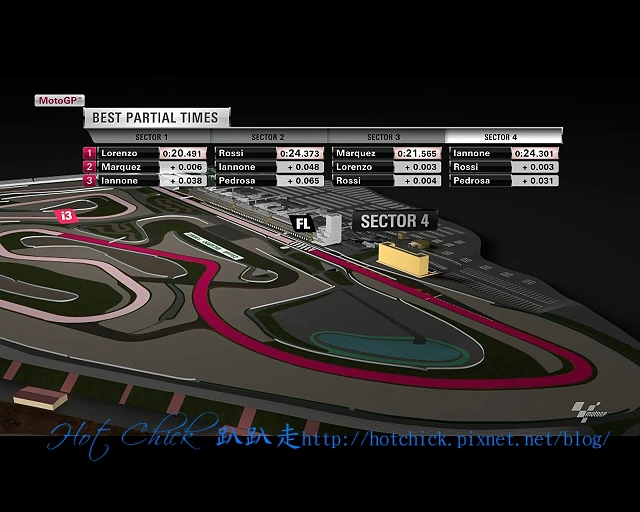Image resolution: width=640 pixels, height=512 pixels.
Task: Click Marquez in Sector 3
Action: coord(356,153)
